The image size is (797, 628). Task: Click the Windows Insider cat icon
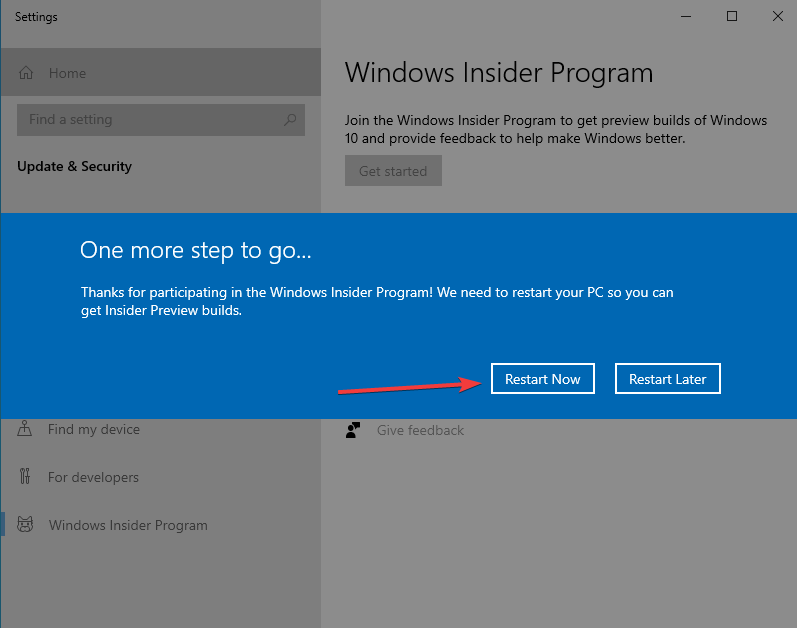(x=25, y=524)
